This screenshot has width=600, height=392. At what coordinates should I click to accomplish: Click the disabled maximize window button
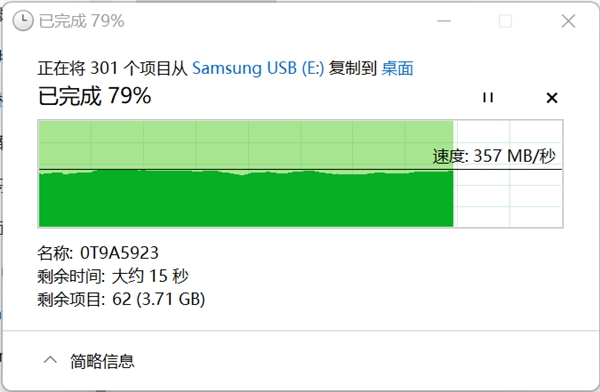pos(505,21)
